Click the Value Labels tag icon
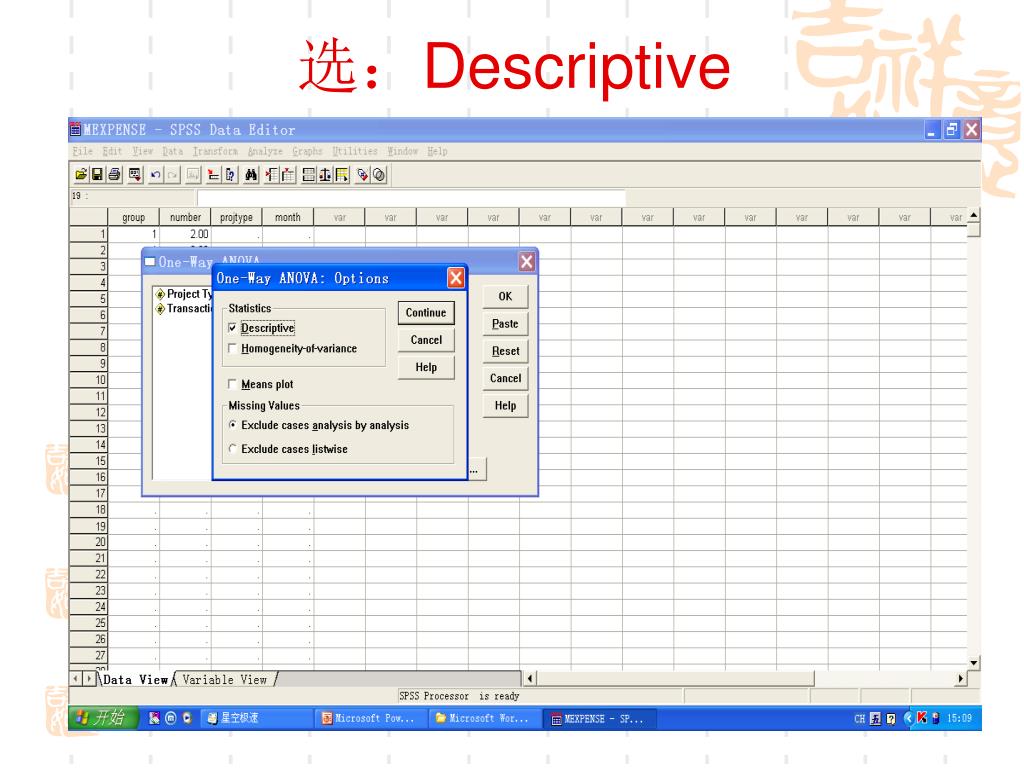The width and height of the screenshot is (1024, 768). [362, 175]
